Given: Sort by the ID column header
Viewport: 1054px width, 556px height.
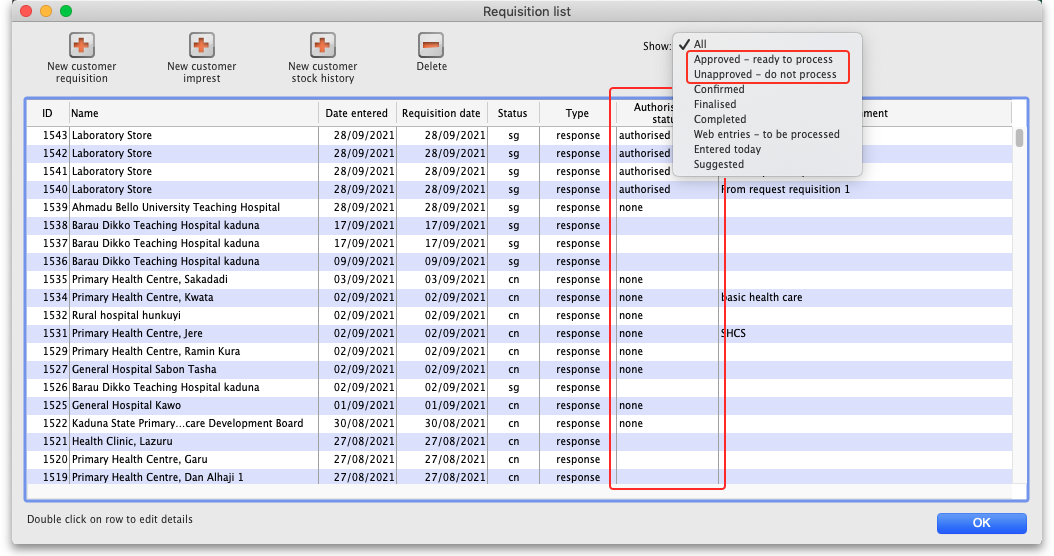Looking at the screenshot, I should pos(47,114).
